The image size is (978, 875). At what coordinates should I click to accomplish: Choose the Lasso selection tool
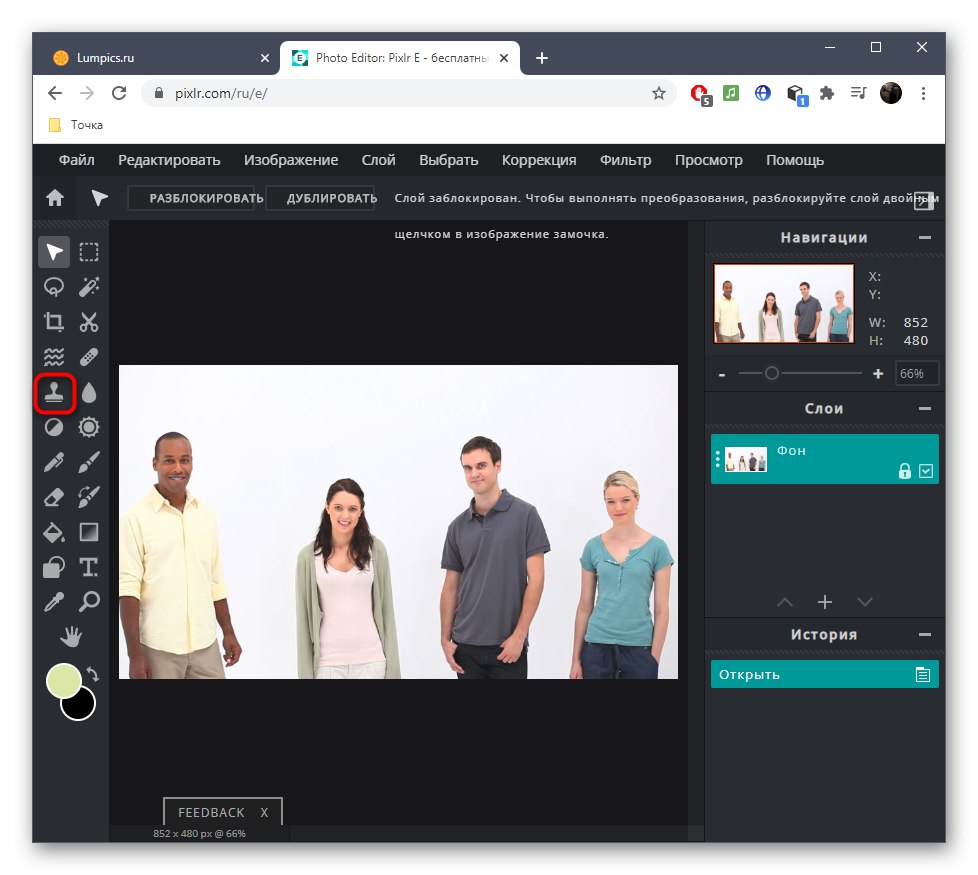click(54, 287)
